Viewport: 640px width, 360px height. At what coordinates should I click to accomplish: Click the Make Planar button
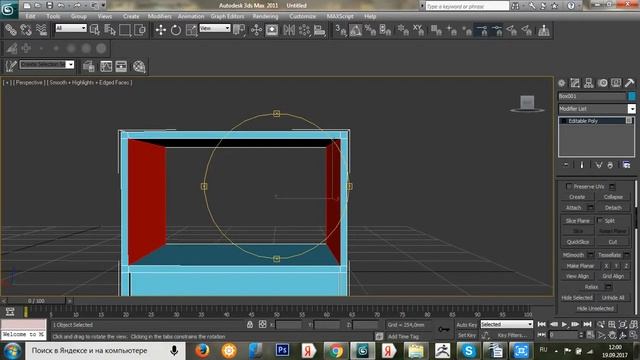point(580,266)
